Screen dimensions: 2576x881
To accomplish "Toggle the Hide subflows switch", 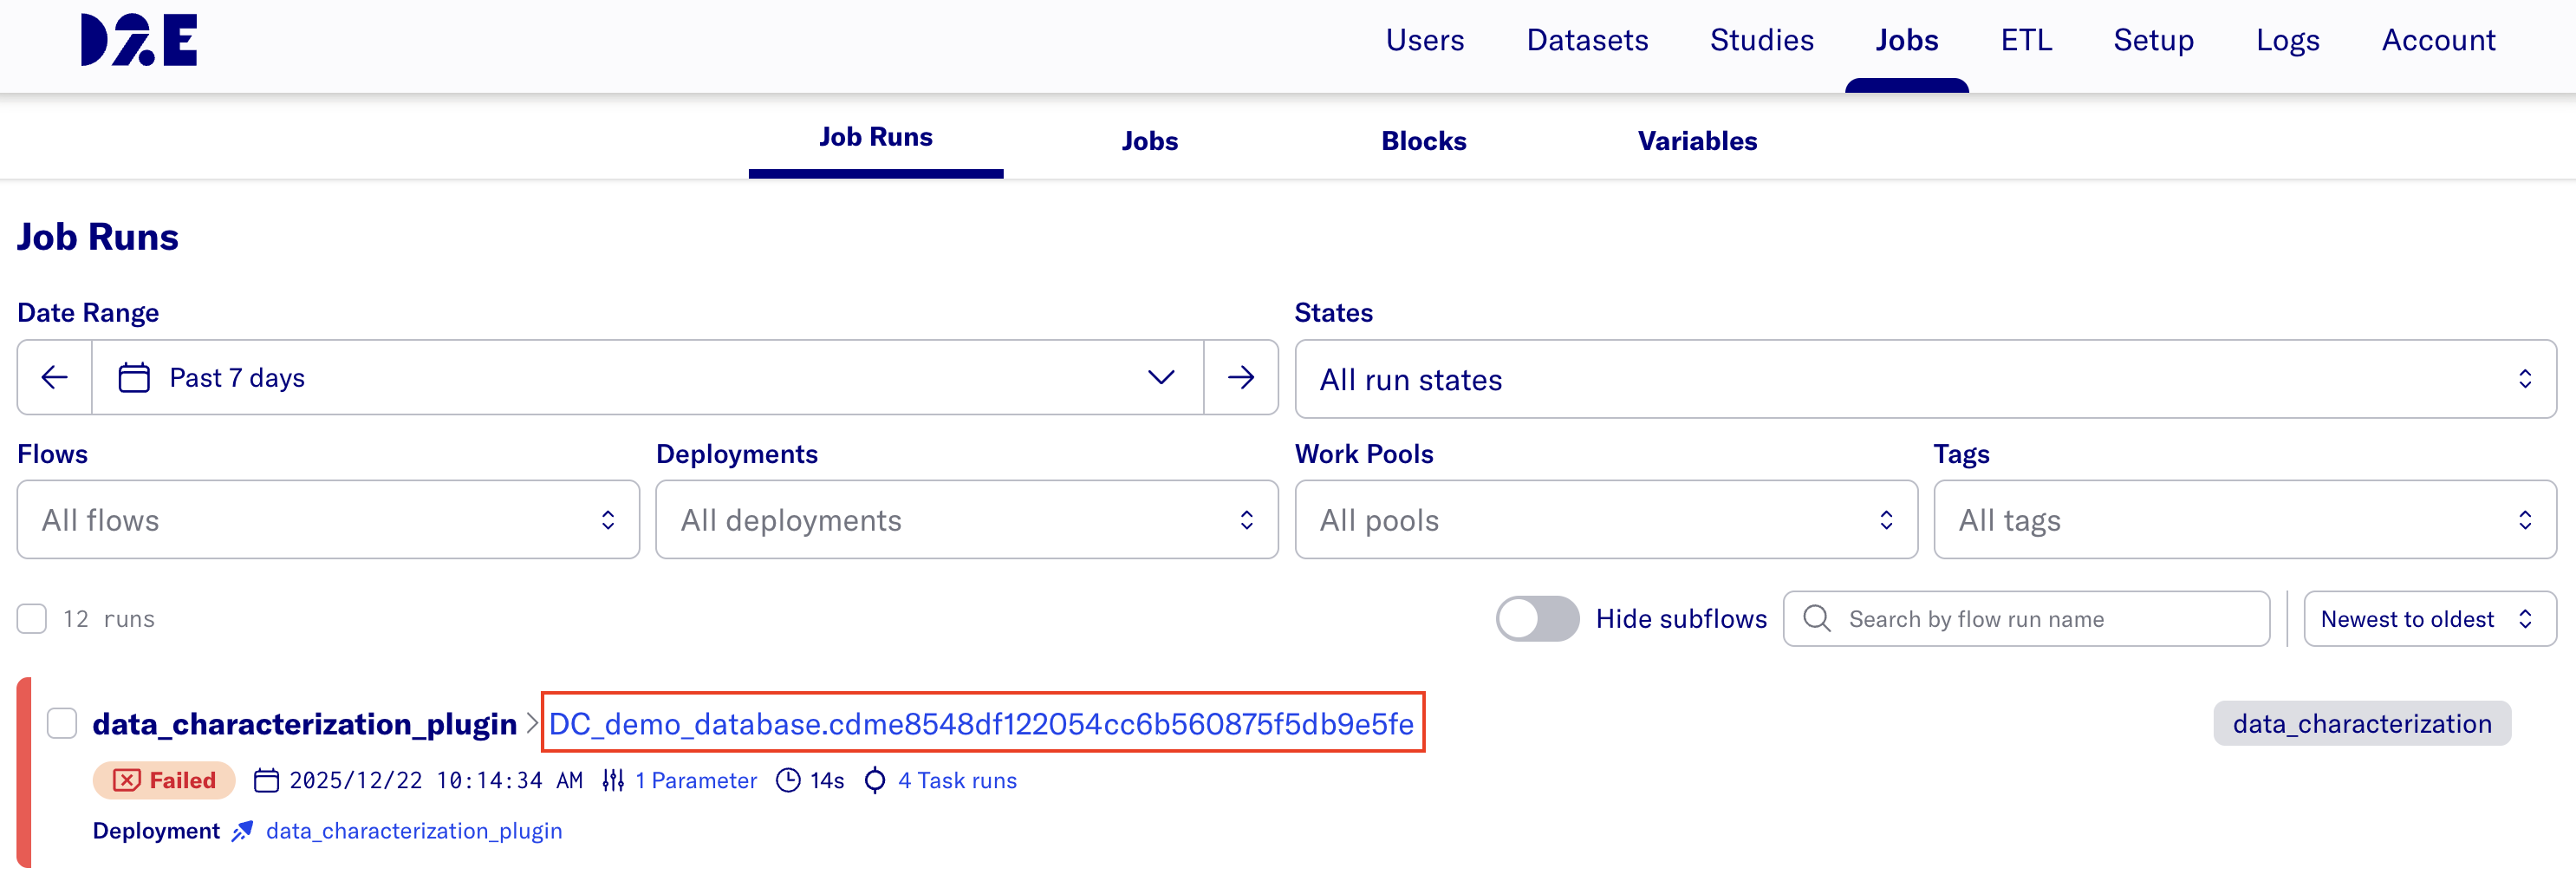I will (1536, 619).
